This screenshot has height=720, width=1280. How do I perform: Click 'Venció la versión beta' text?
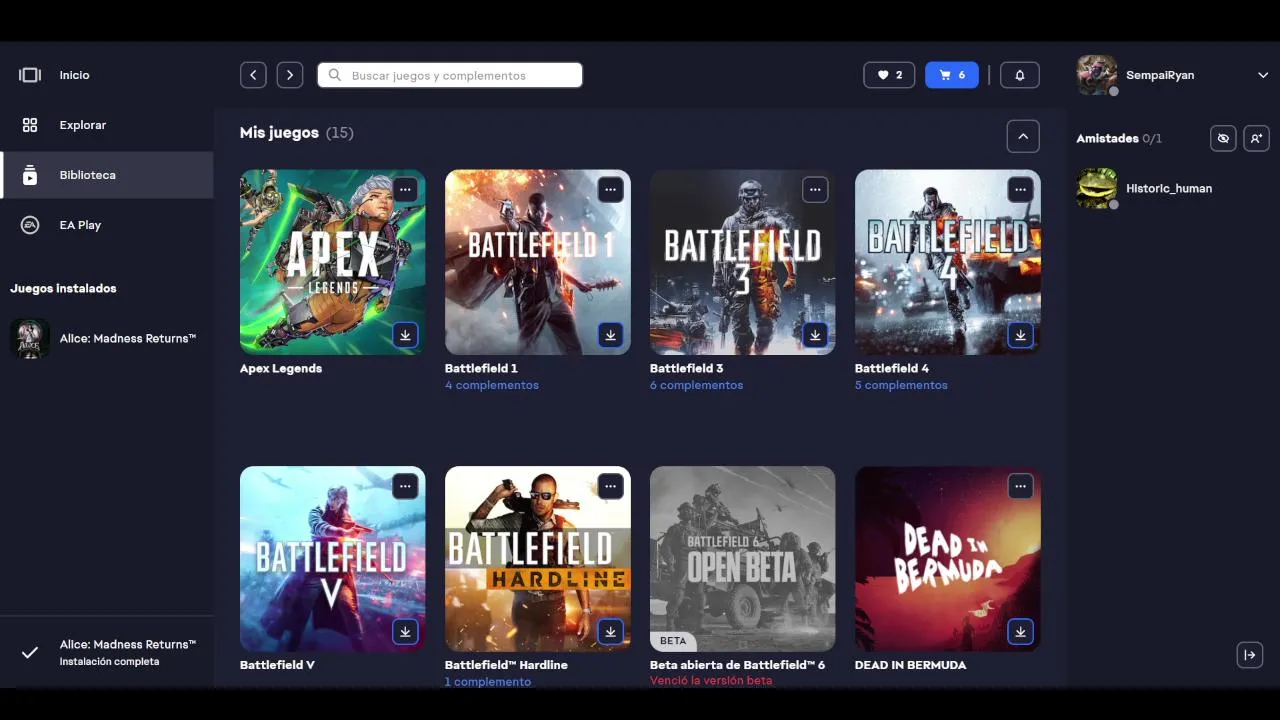(711, 681)
